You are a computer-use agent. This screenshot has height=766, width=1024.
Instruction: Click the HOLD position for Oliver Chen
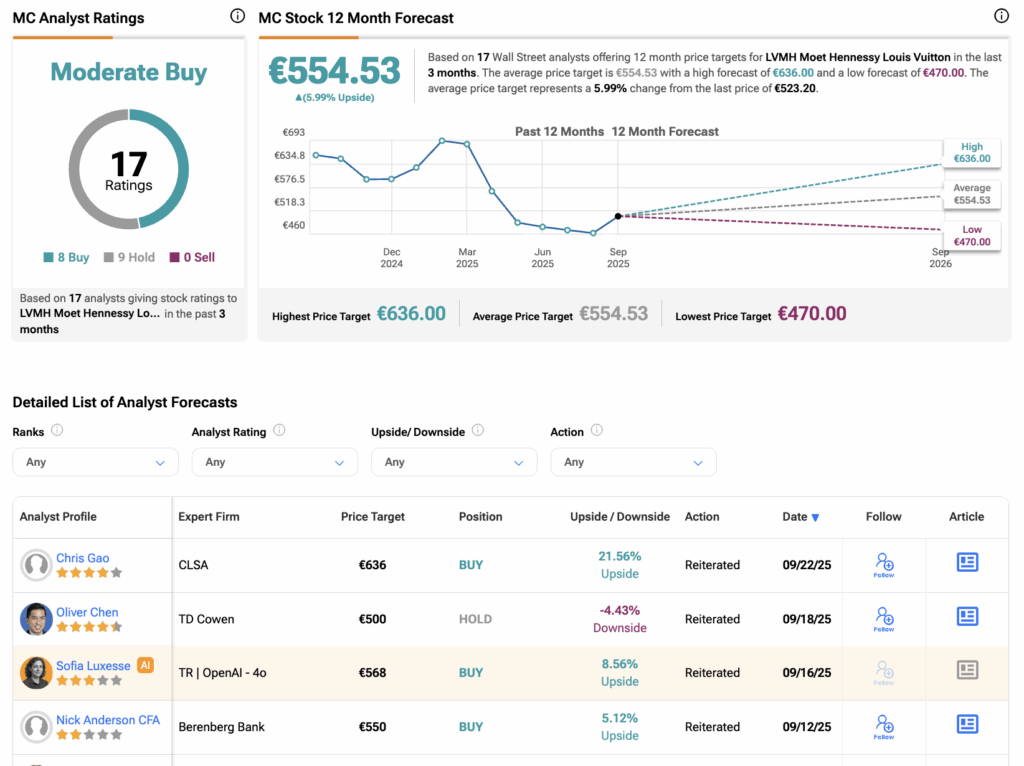pyautogui.click(x=475, y=619)
